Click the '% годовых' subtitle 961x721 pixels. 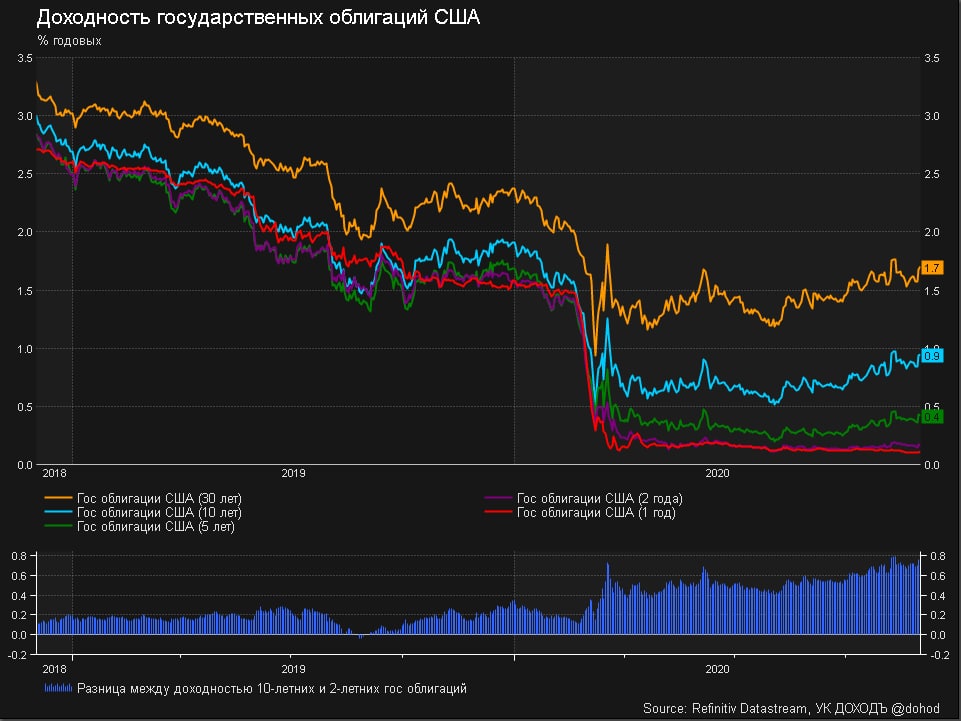(69, 41)
